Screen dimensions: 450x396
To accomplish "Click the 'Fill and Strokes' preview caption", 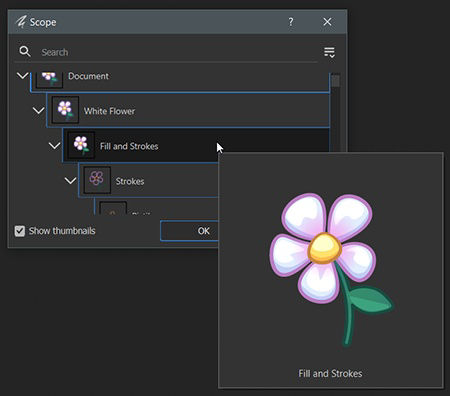I will click(330, 373).
